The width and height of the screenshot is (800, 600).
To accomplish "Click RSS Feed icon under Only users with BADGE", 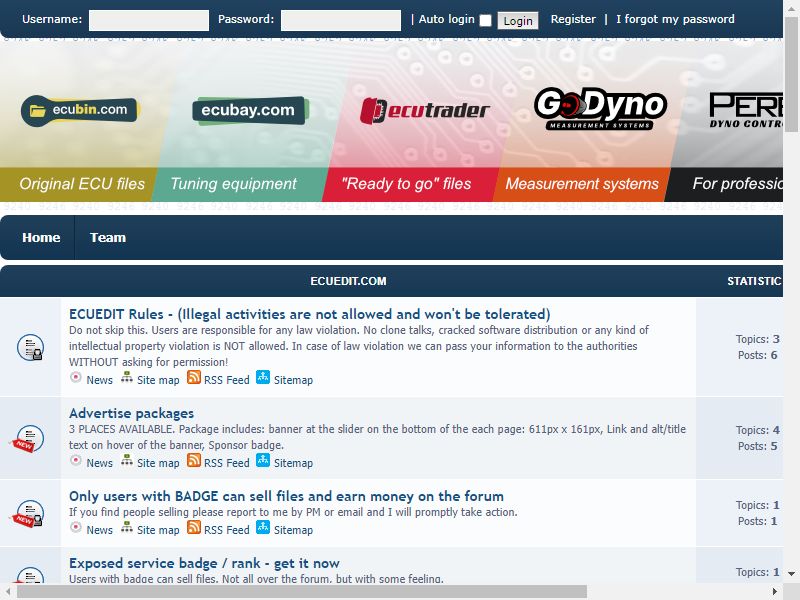I will tap(193, 527).
